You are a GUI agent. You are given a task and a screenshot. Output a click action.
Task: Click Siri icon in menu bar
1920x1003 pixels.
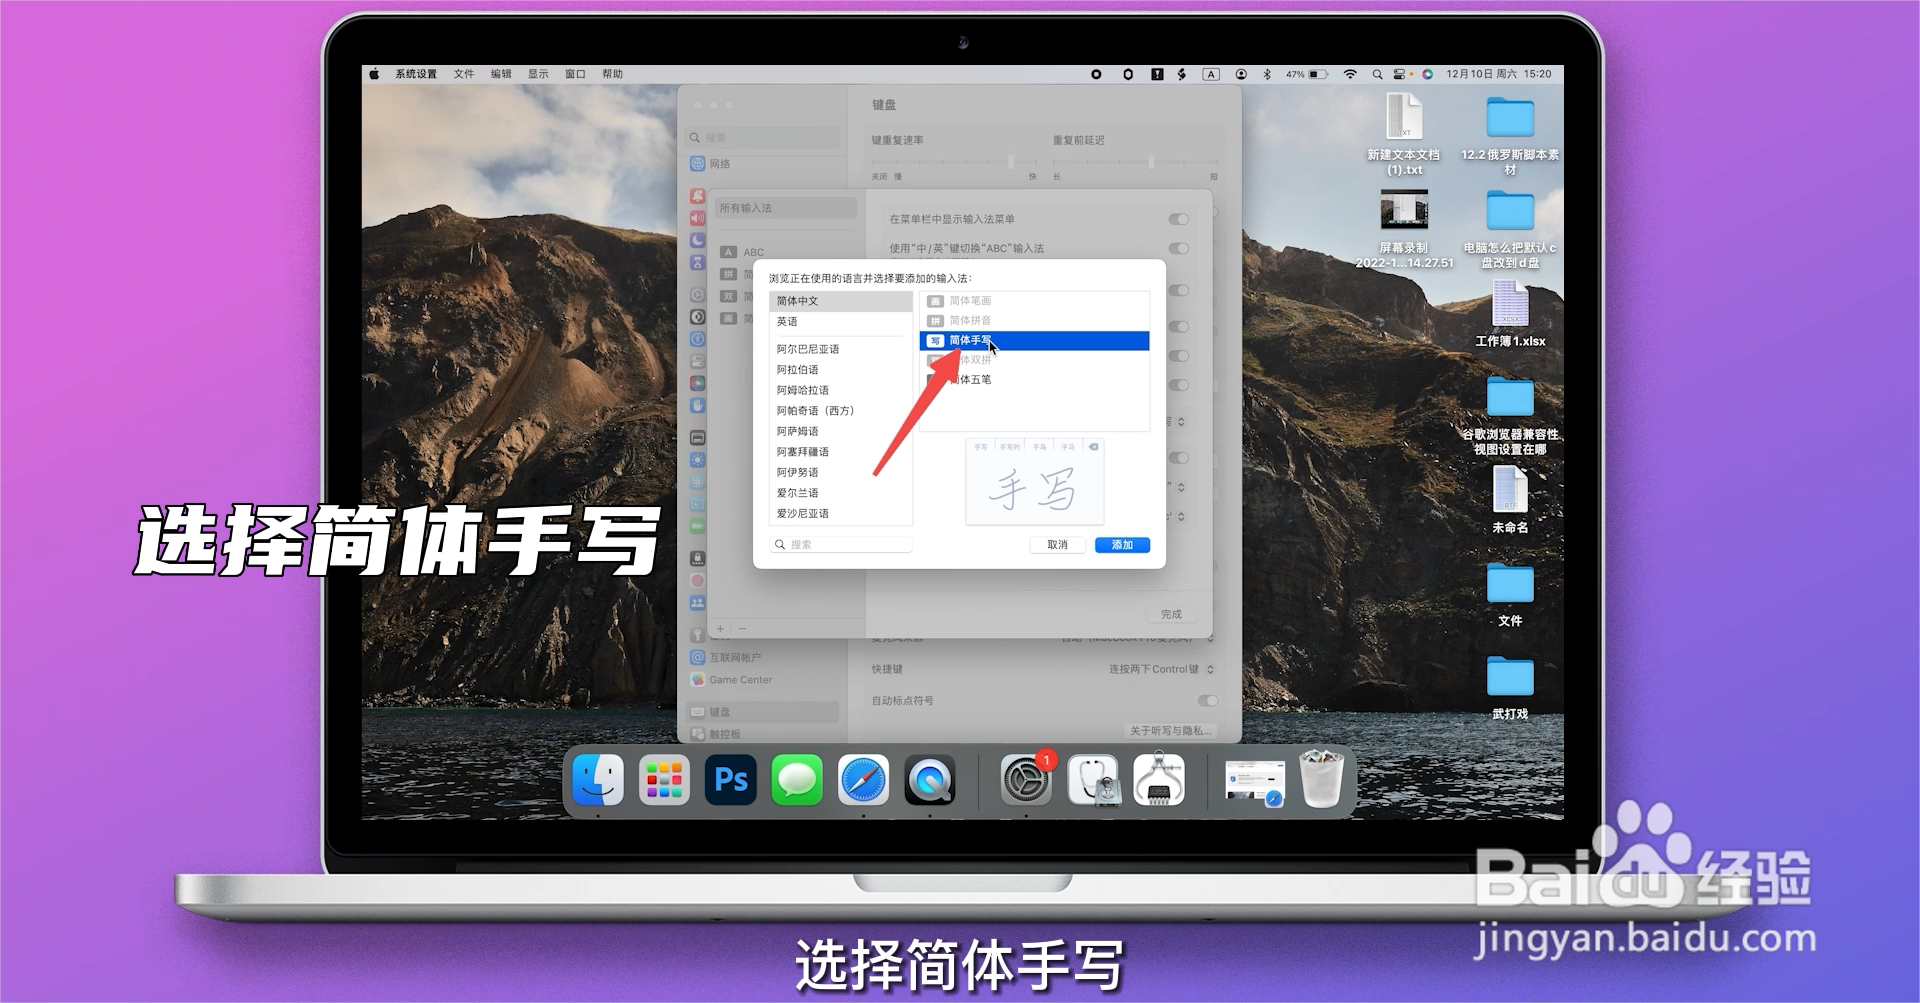(1428, 74)
